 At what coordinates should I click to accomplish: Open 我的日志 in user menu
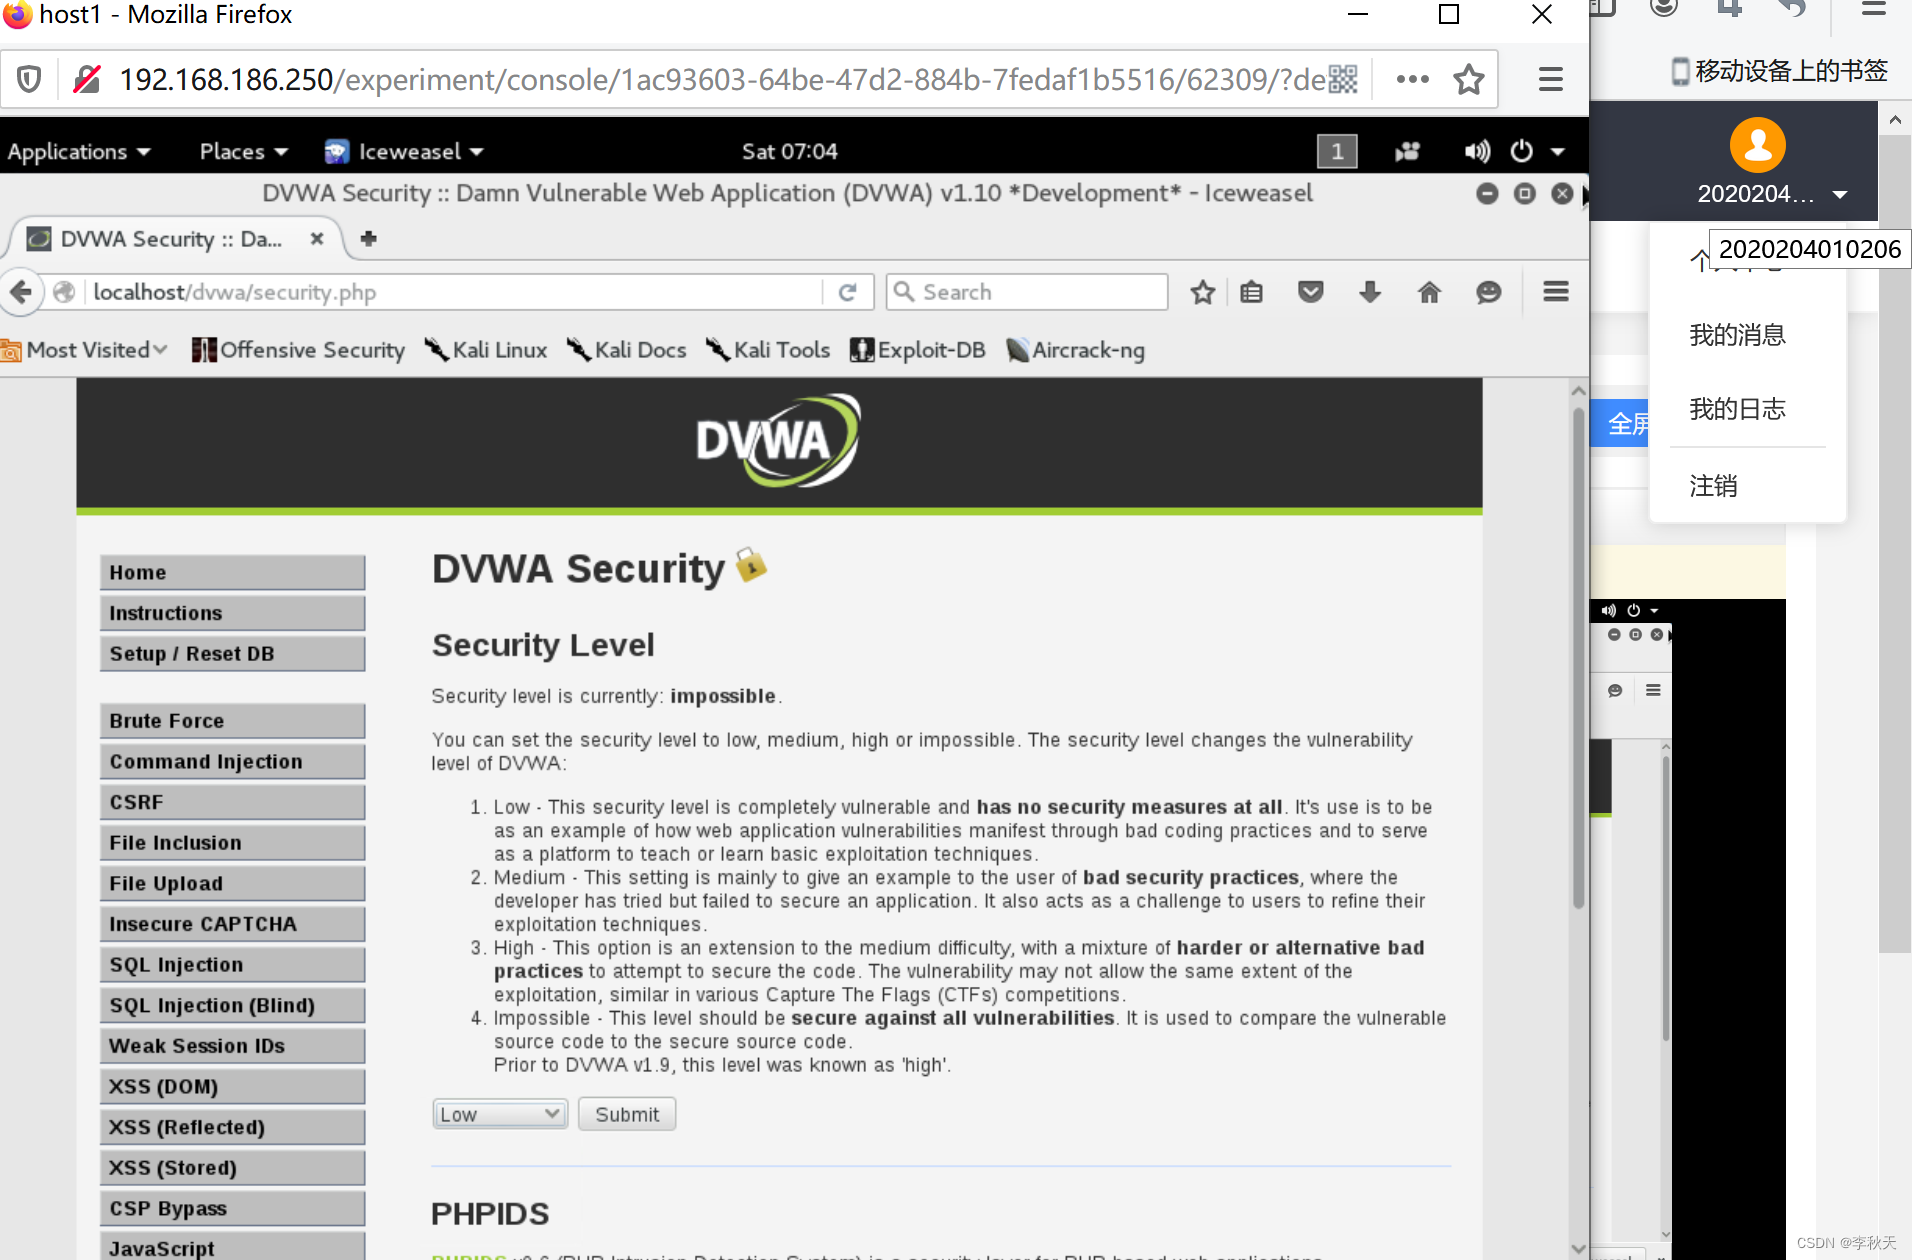pyautogui.click(x=1737, y=409)
